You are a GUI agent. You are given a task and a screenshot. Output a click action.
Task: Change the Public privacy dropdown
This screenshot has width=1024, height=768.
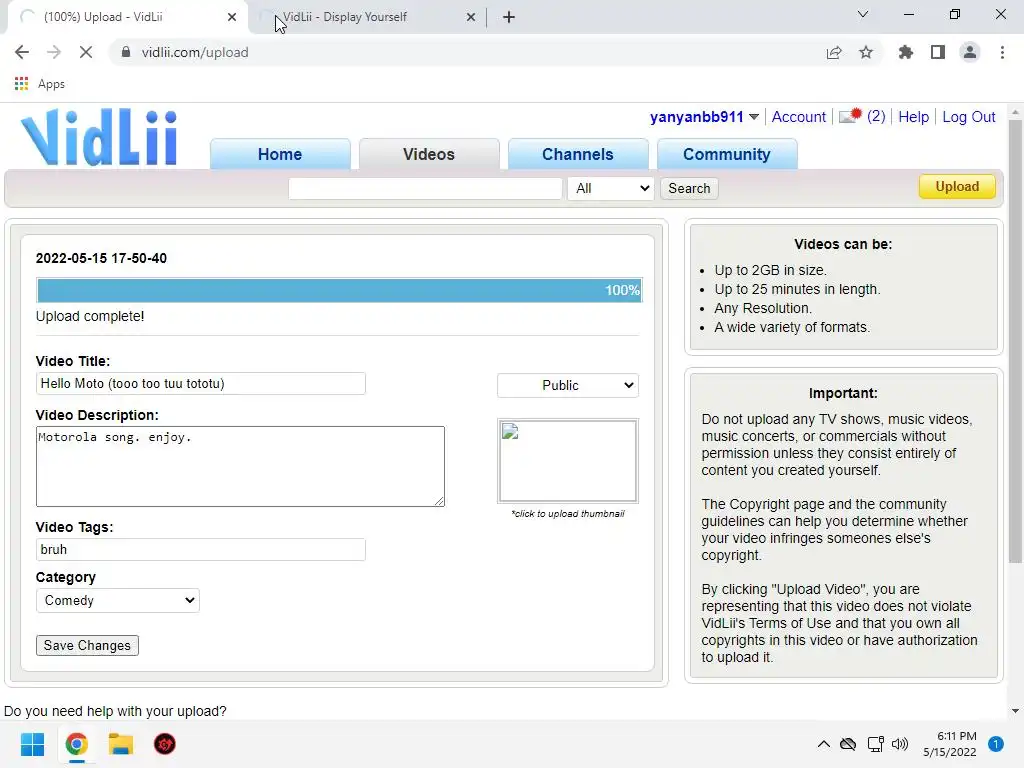568,385
